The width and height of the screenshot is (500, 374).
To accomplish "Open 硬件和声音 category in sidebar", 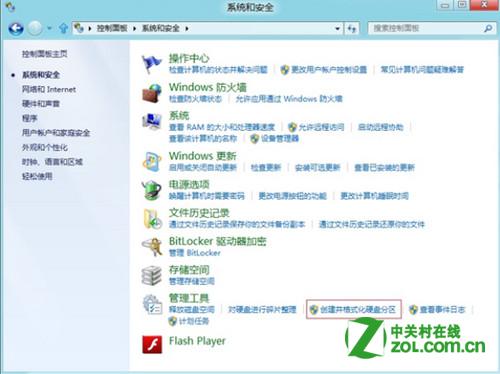I will click(41, 104).
